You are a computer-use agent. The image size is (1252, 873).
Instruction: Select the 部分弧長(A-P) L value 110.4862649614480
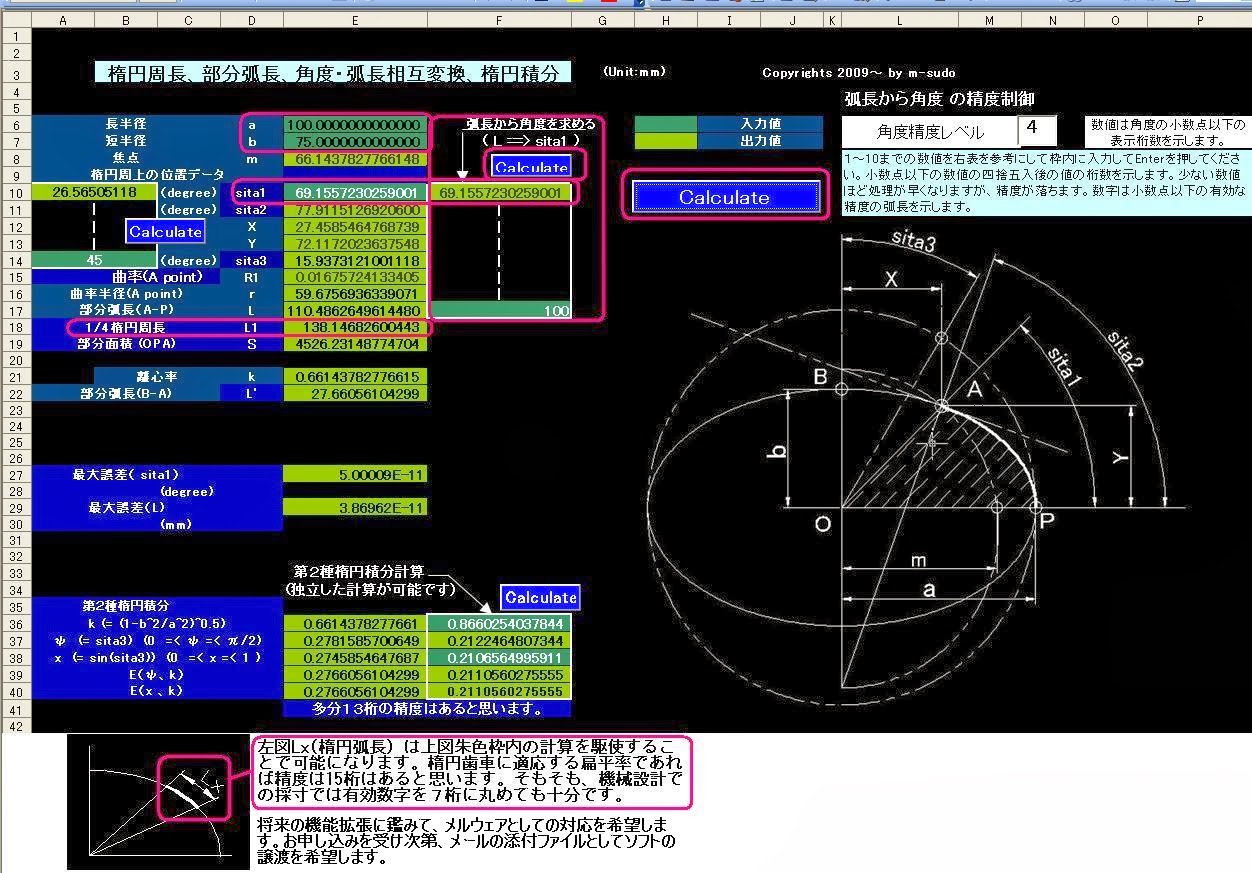click(355, 311)
